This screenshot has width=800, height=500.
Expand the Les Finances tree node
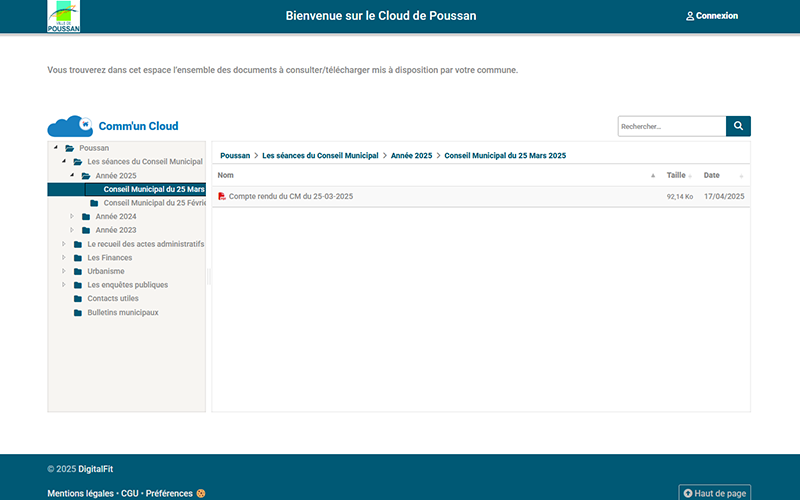pos(64,258)
